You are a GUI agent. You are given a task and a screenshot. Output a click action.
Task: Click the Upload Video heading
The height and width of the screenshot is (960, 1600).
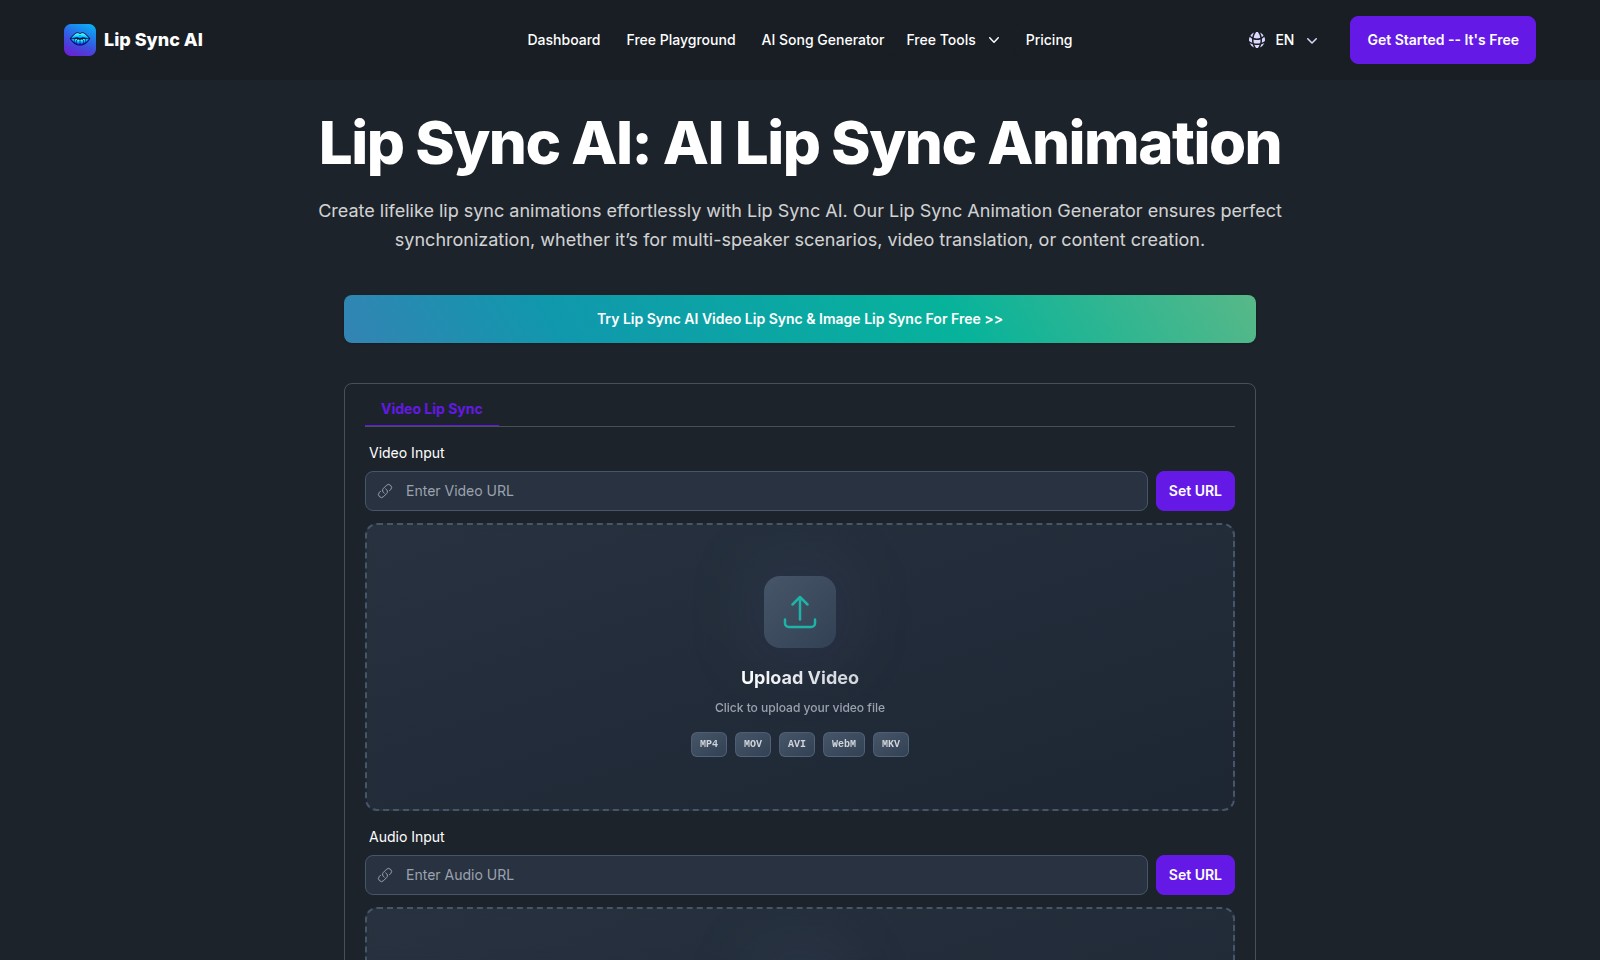point(800,678)
